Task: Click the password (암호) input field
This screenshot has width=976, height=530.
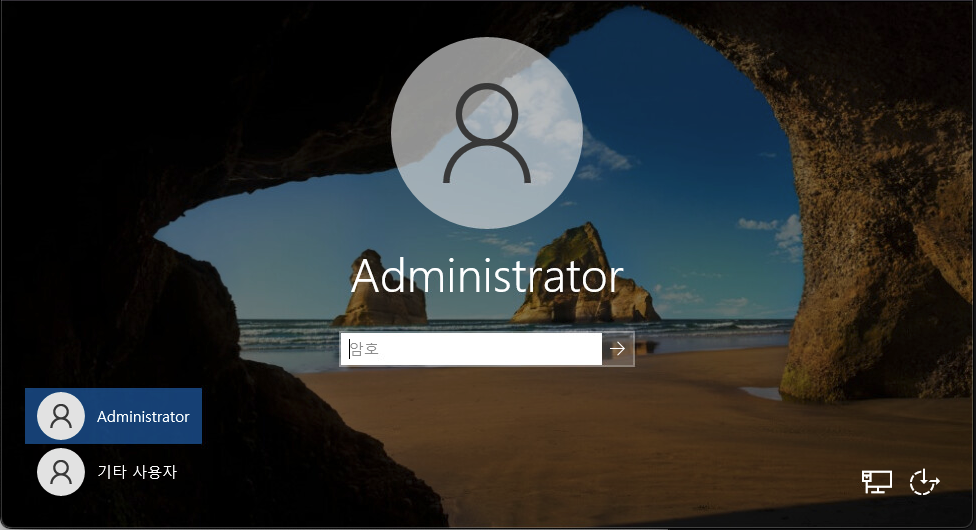Action: point(471,349)
